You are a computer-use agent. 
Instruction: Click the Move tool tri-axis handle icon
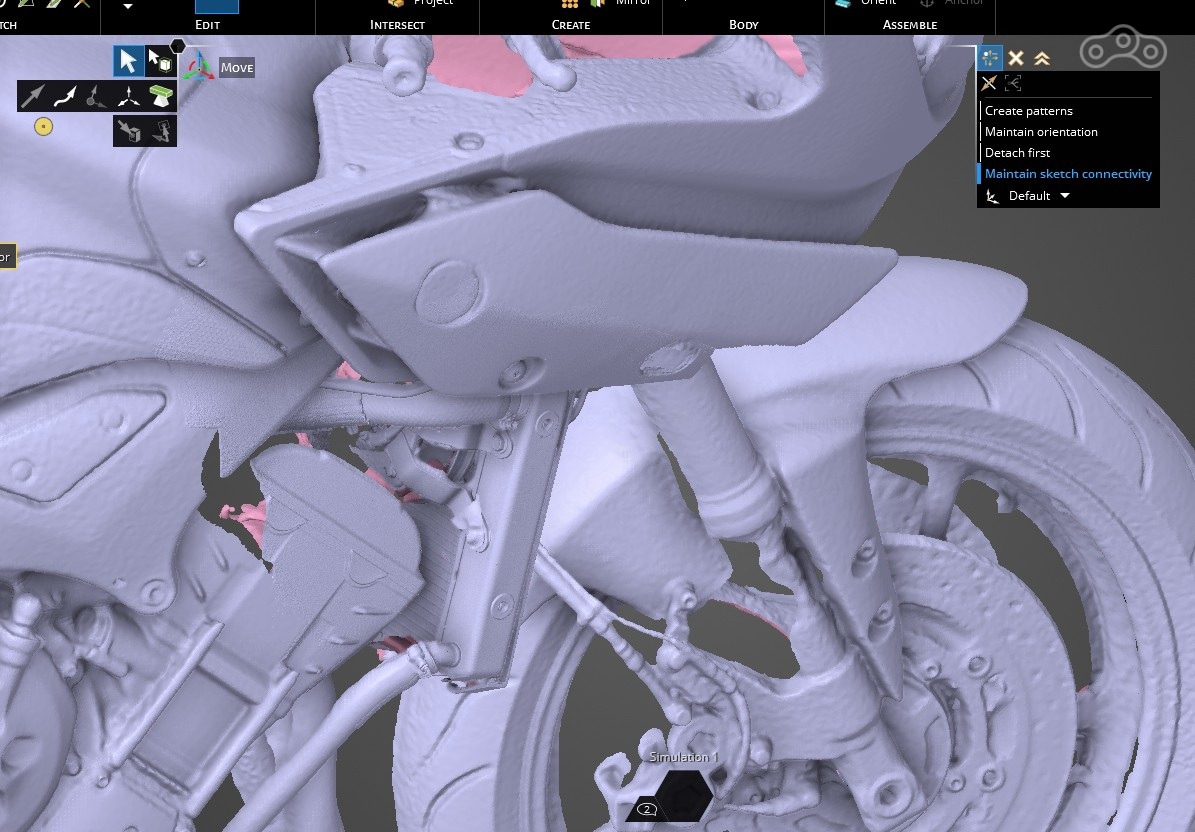click(x=201, y=67)
